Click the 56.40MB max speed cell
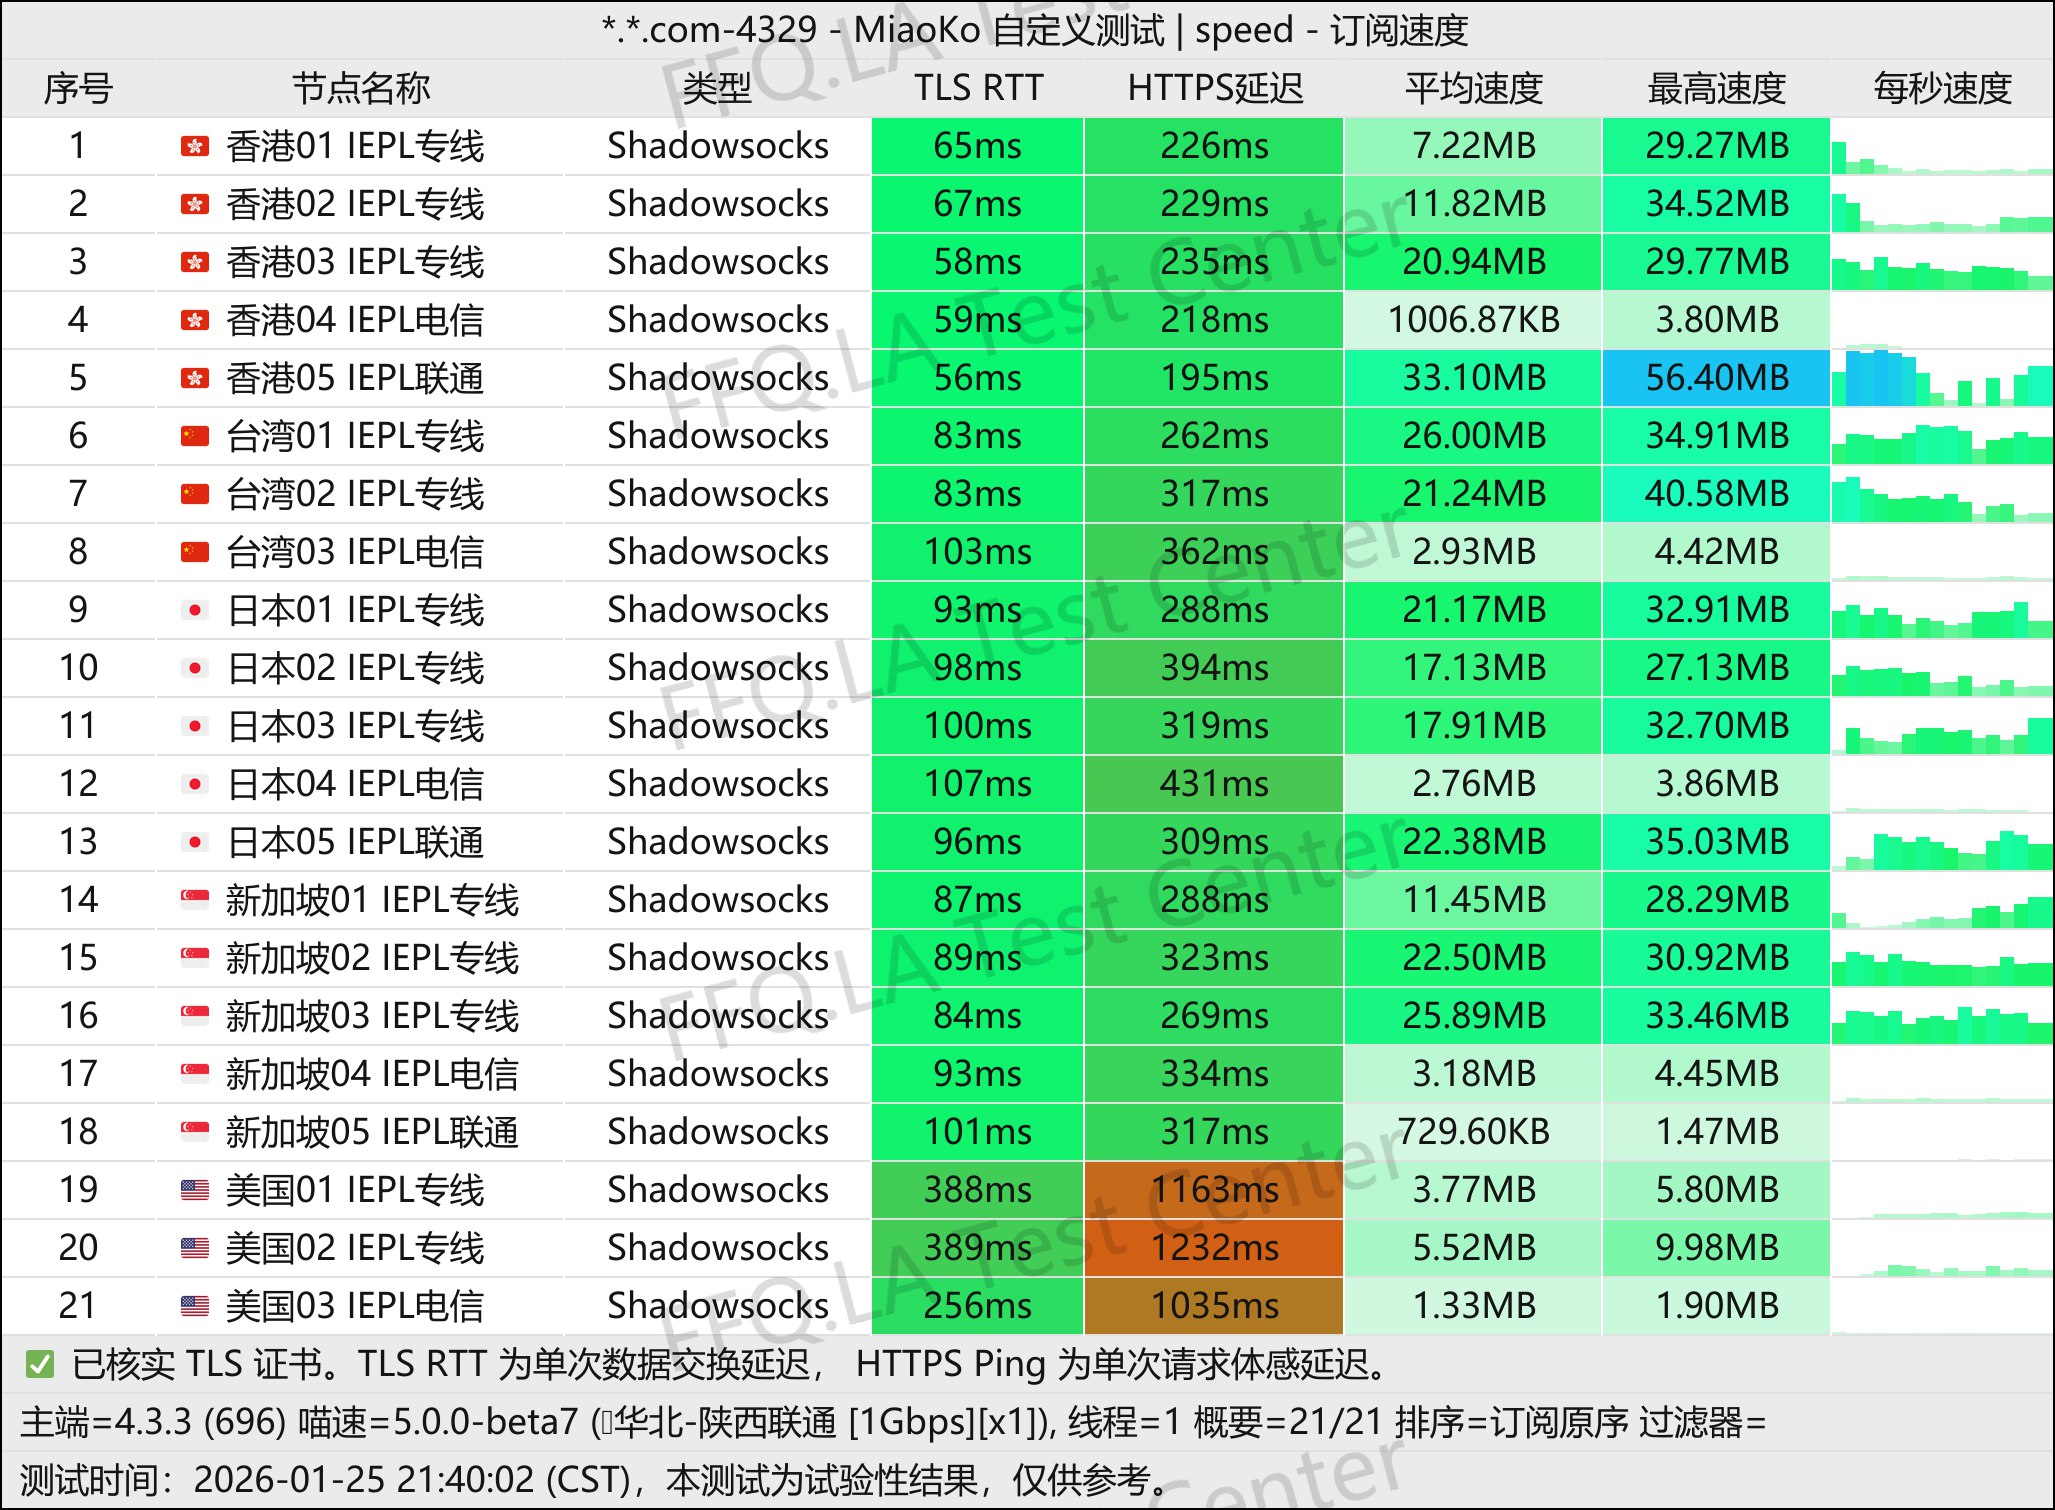Image resolution: width=2055 pixels, height=1510 pixels. (x=1717, y=378)
